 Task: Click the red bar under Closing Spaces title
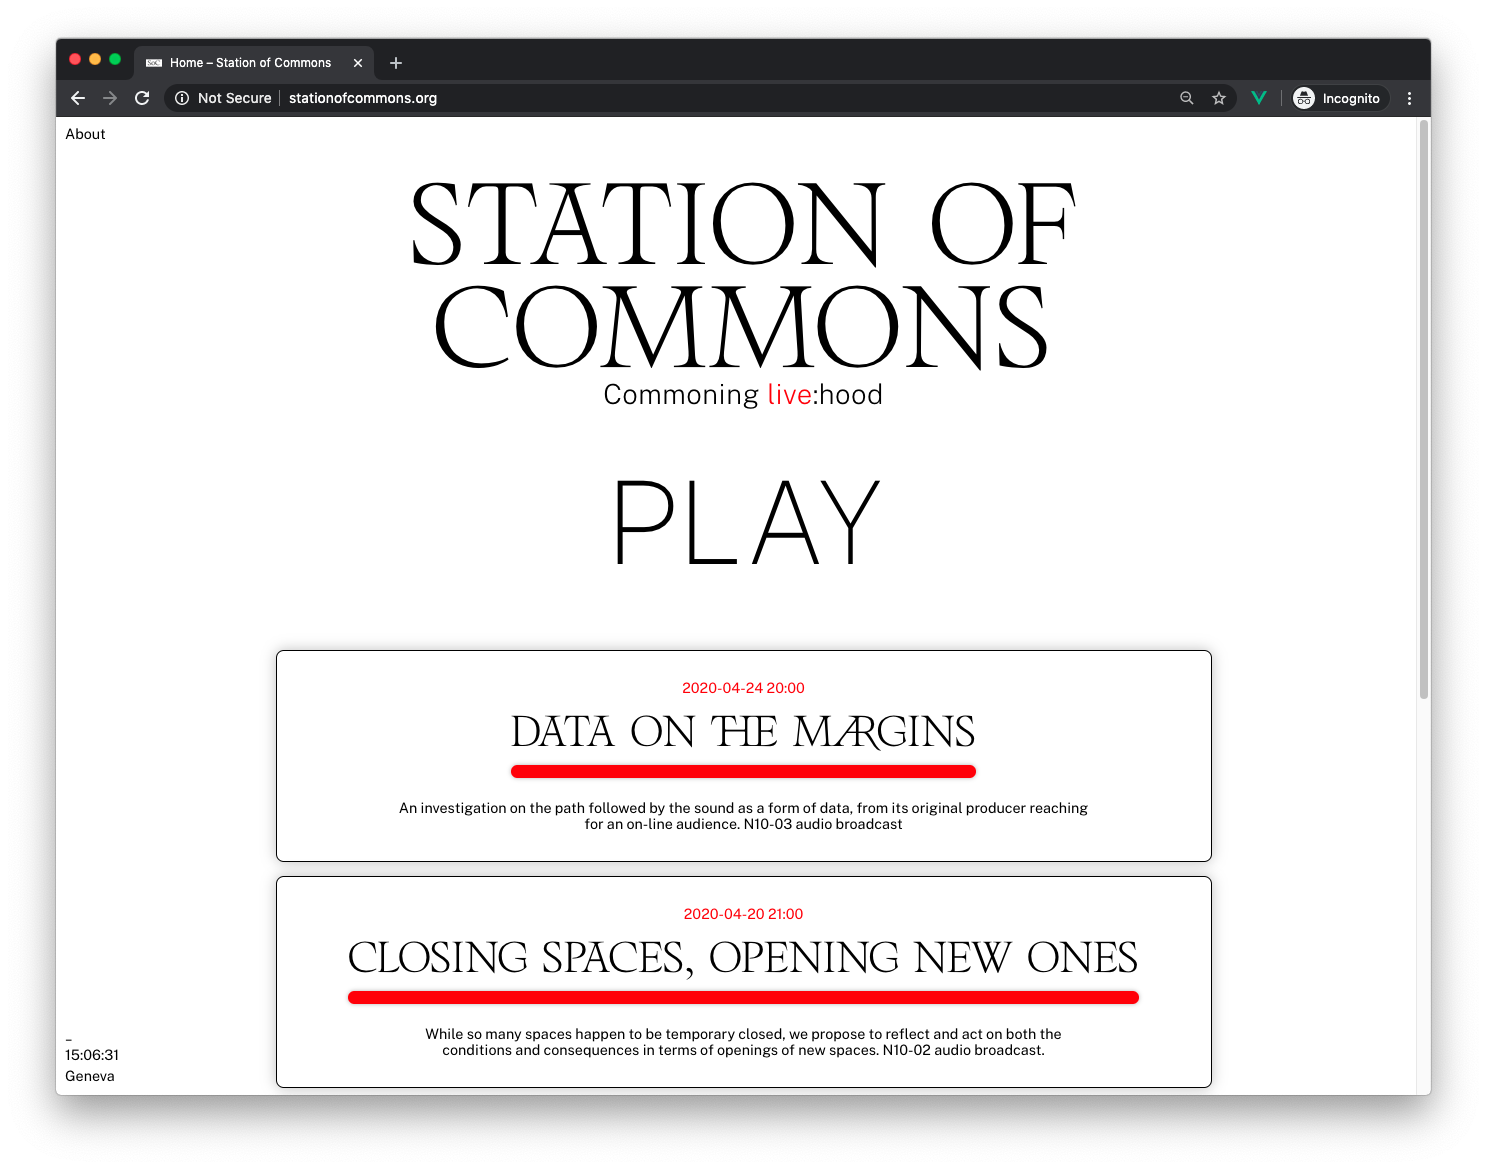pos(743,997)
